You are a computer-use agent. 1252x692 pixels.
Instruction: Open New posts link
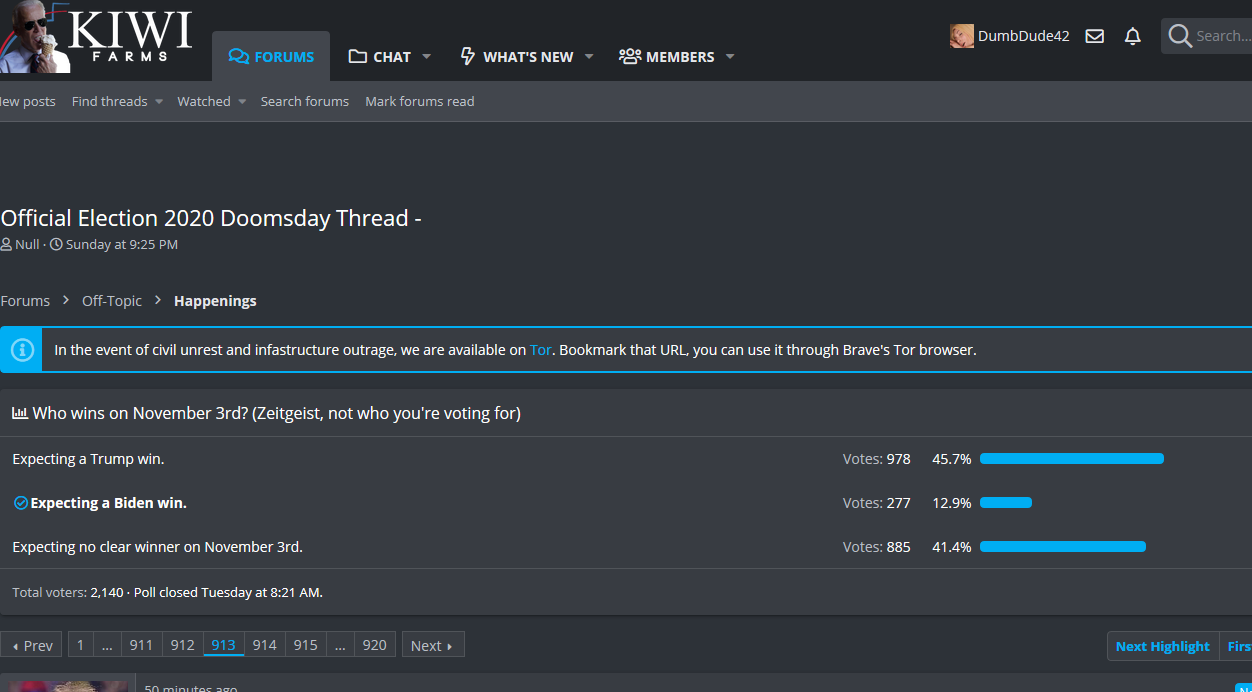coord(28,101)
